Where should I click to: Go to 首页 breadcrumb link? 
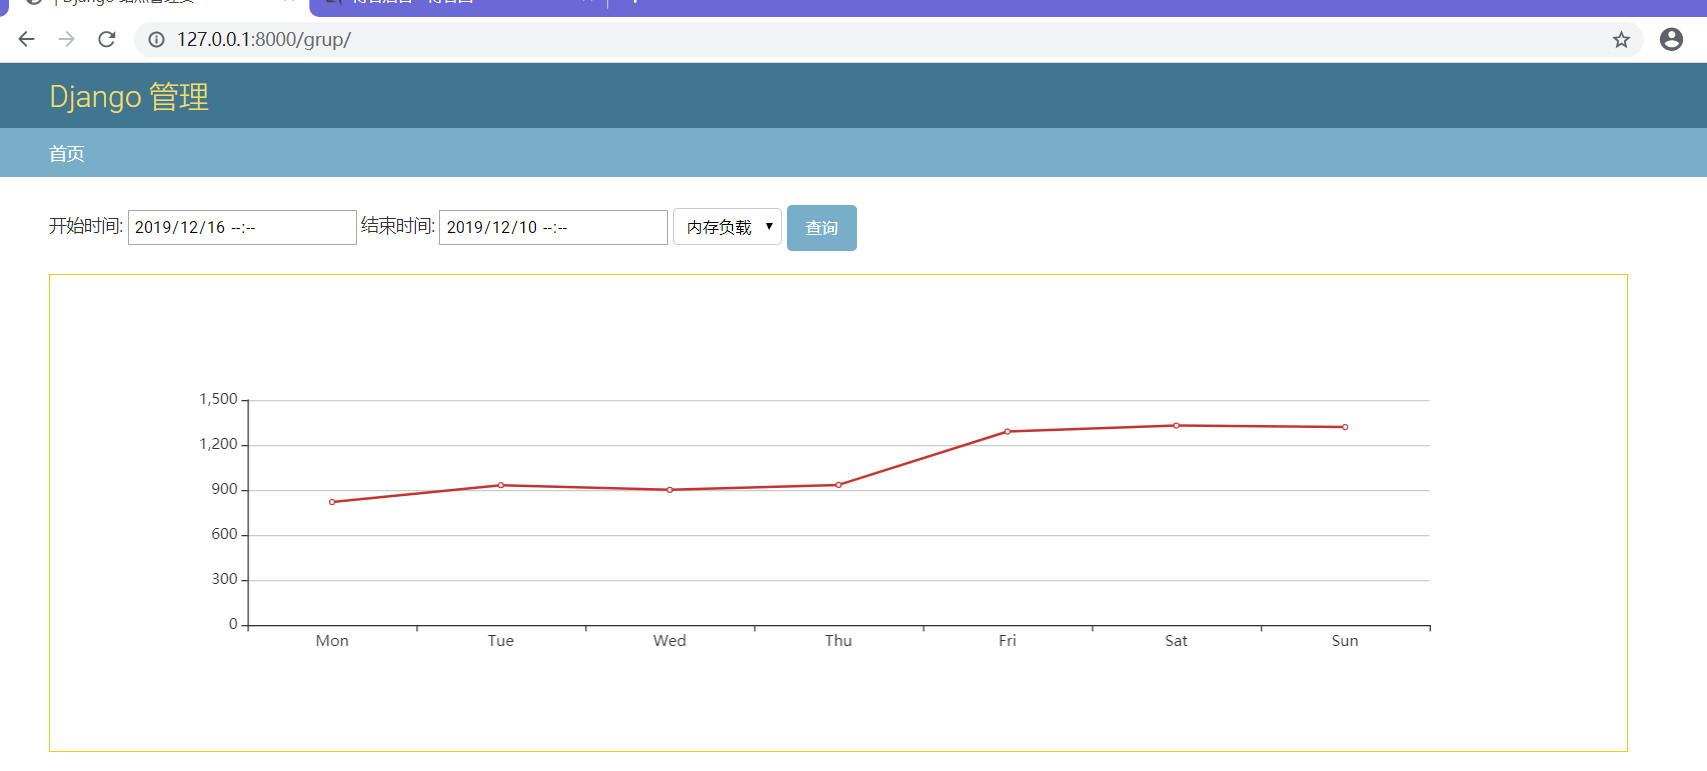67,153
